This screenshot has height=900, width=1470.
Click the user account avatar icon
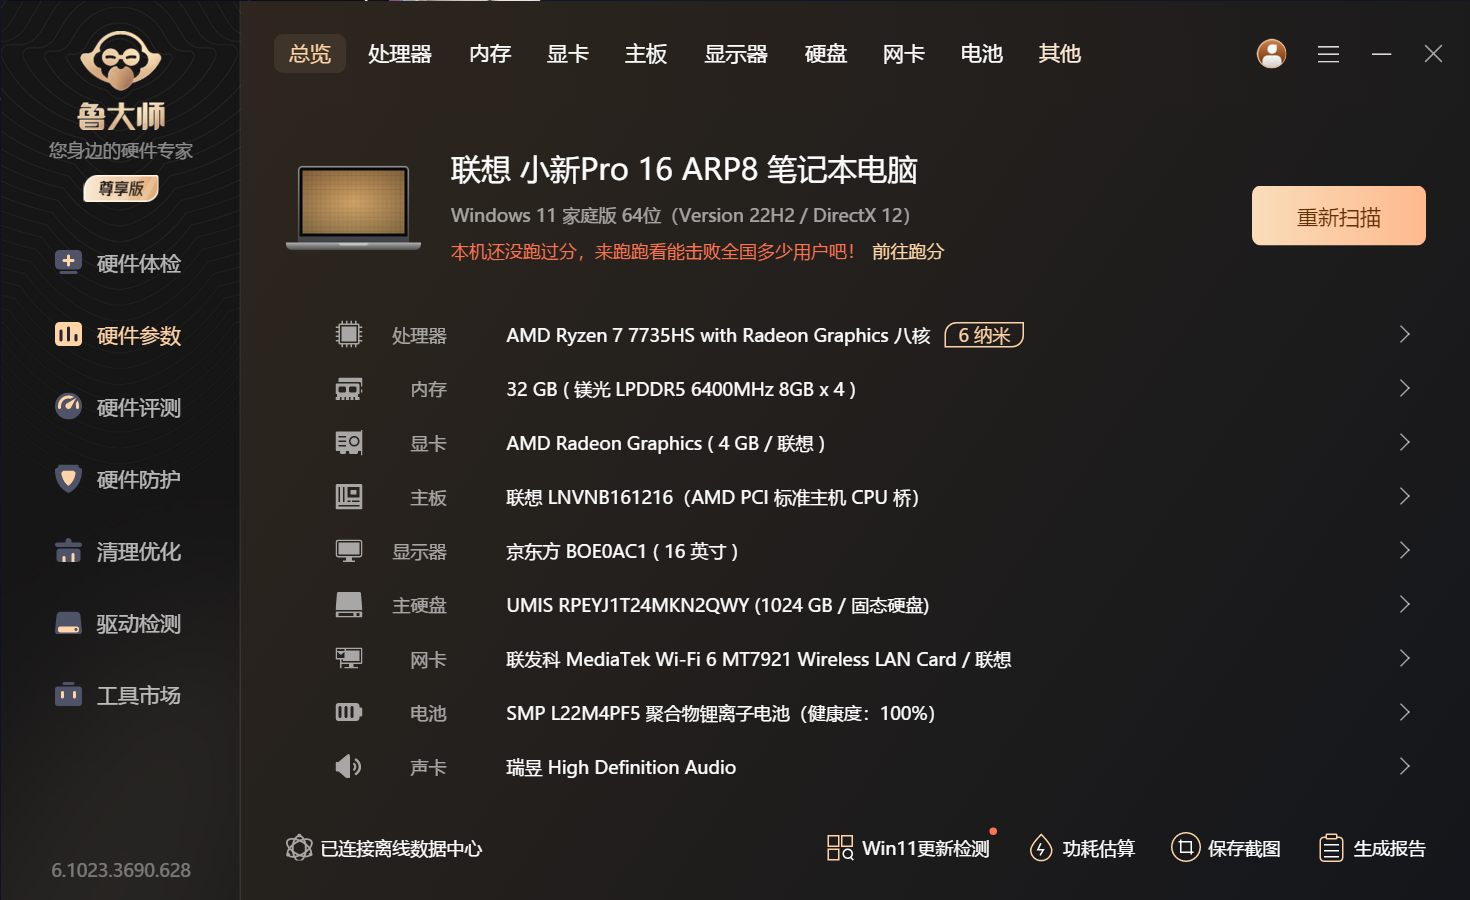click(x=1271, y=54)
